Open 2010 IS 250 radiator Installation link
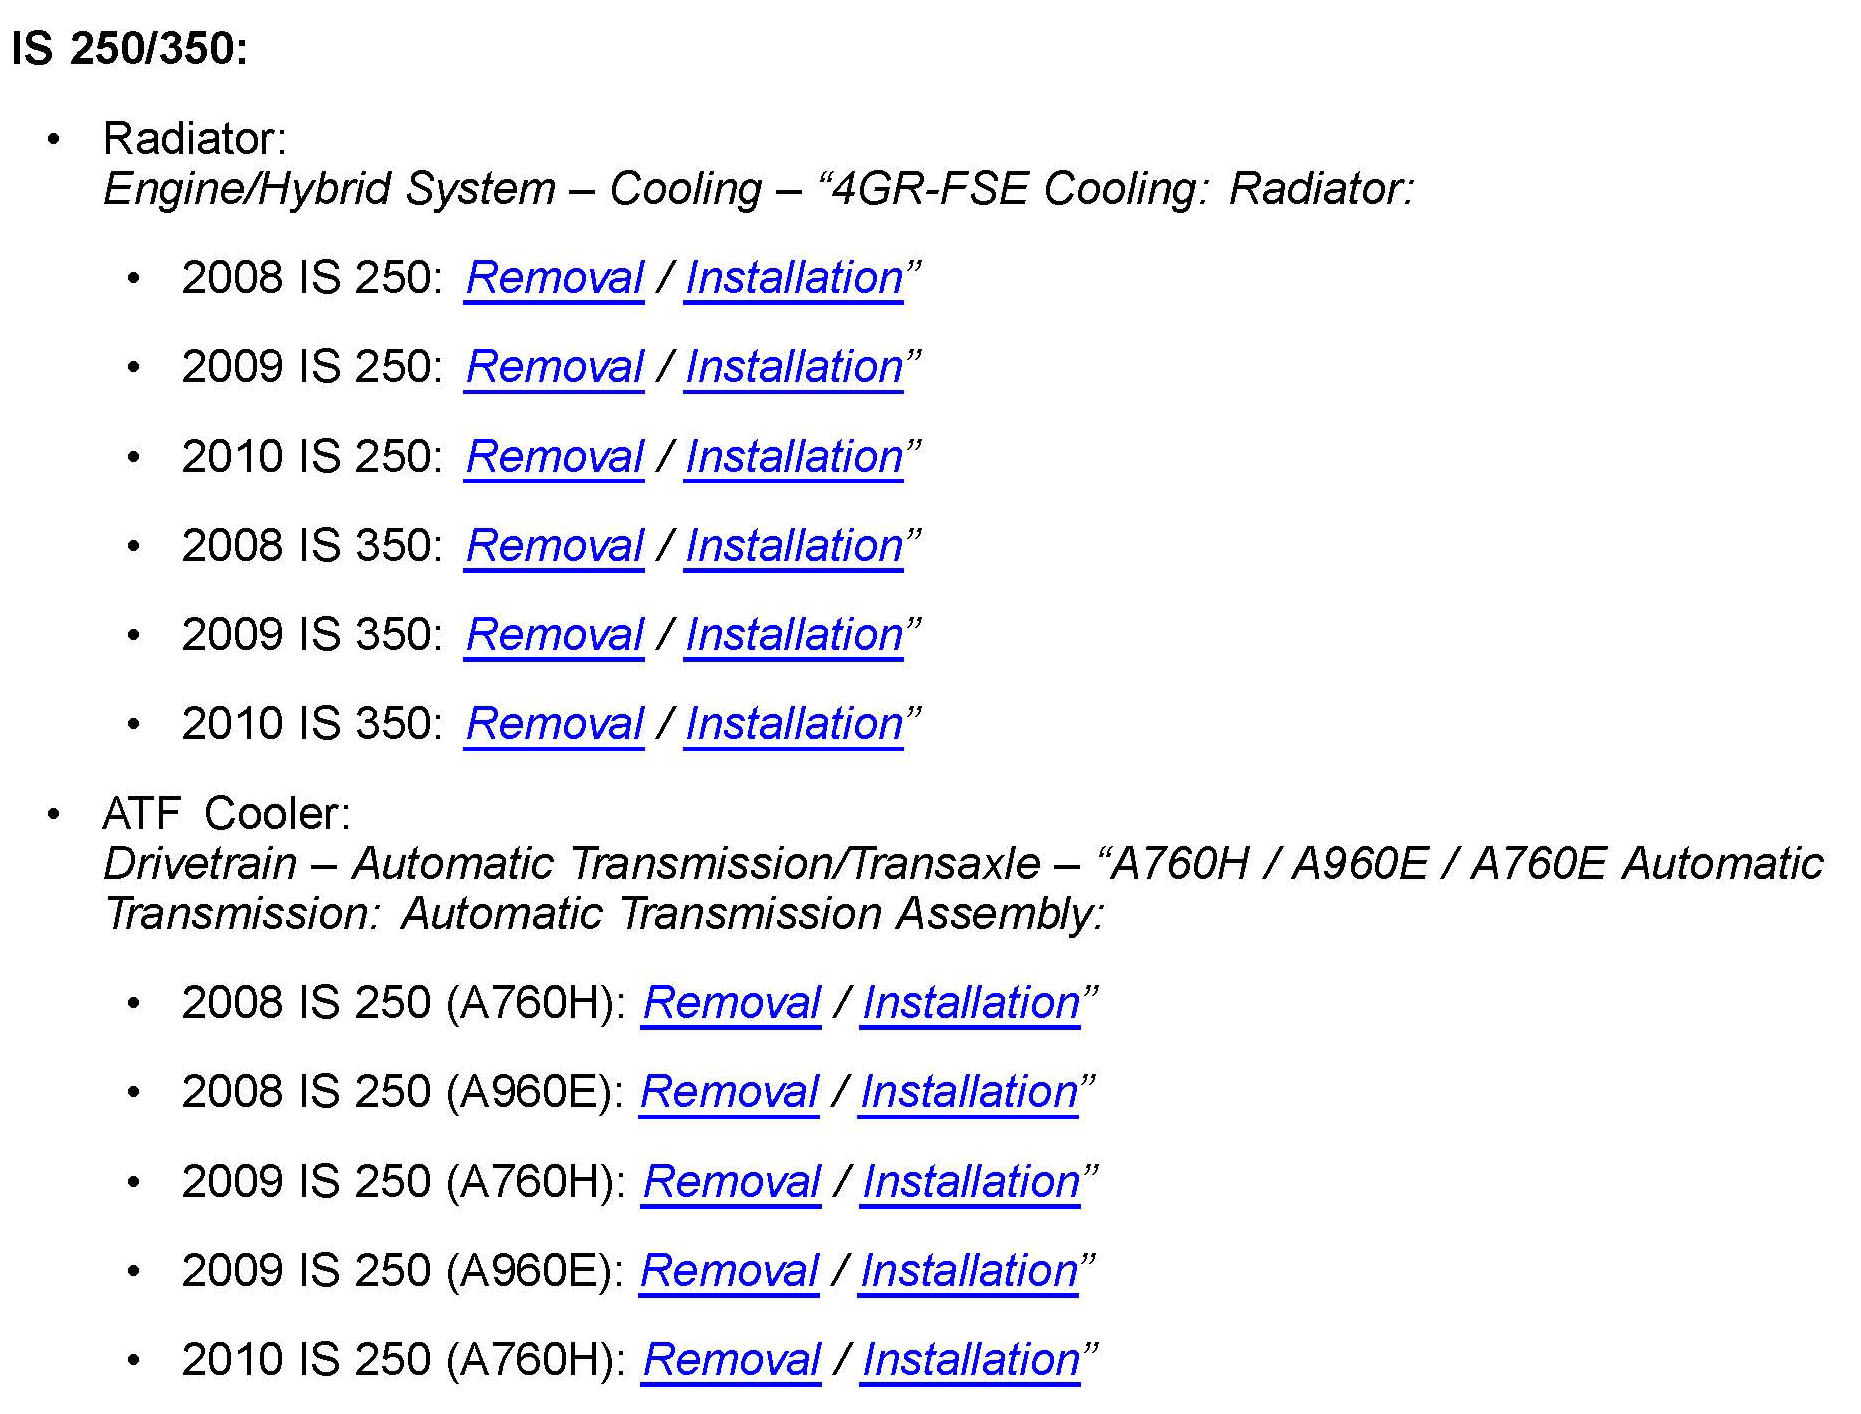The image size is (1861, 1414). (794, 457)
